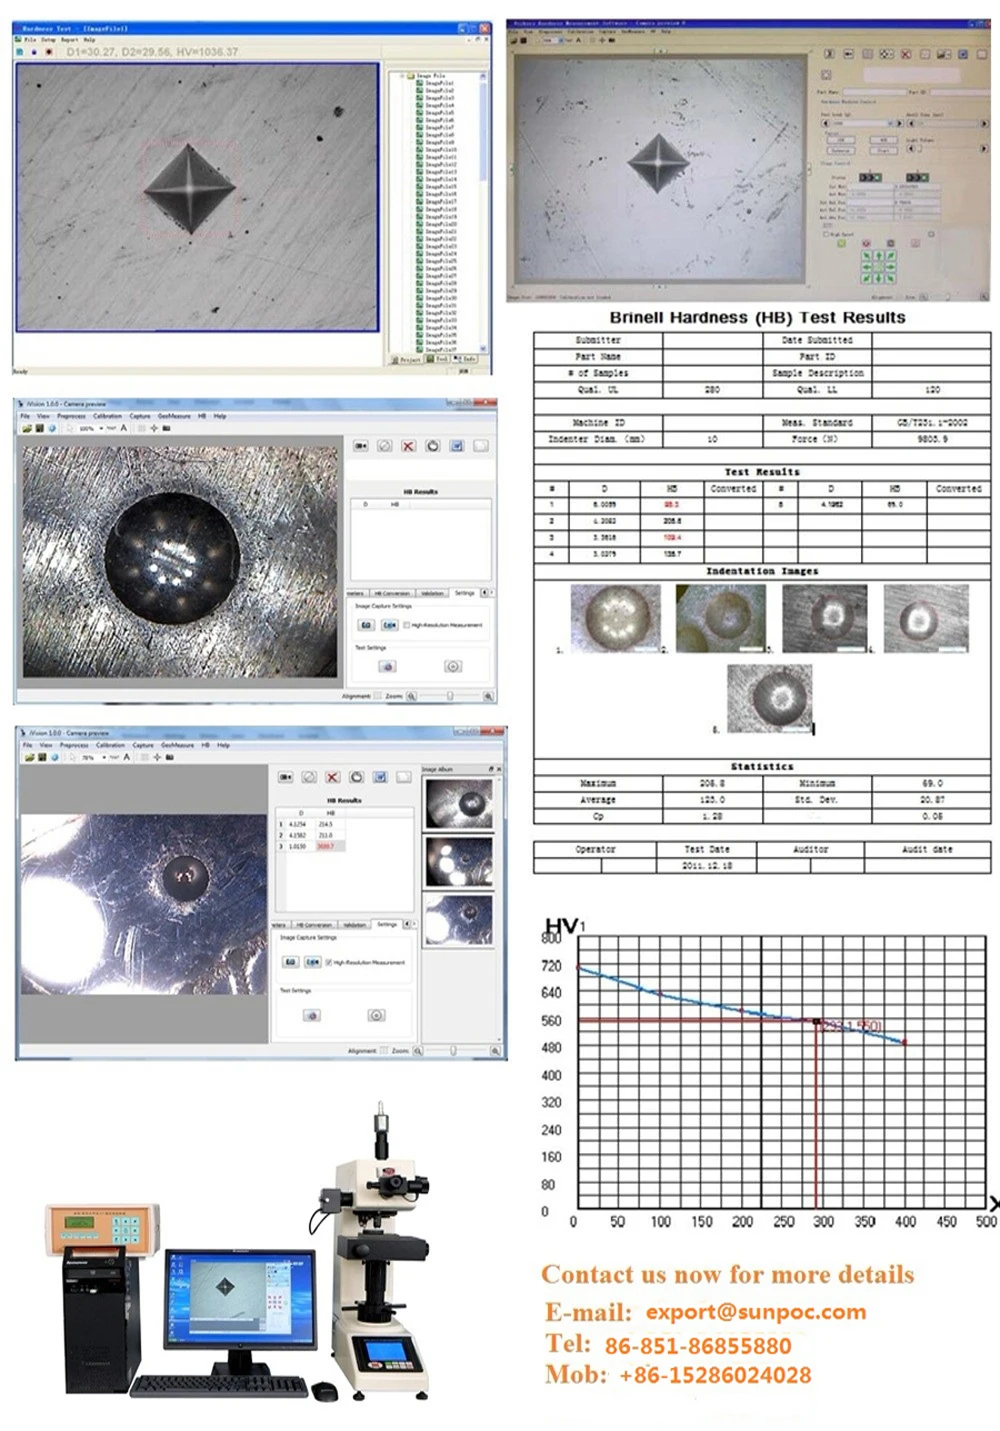This screenshot has height=1431, width=1000.
Task: Open File menu in iVision window with empty HB Results
Action: tap(27, 416)
